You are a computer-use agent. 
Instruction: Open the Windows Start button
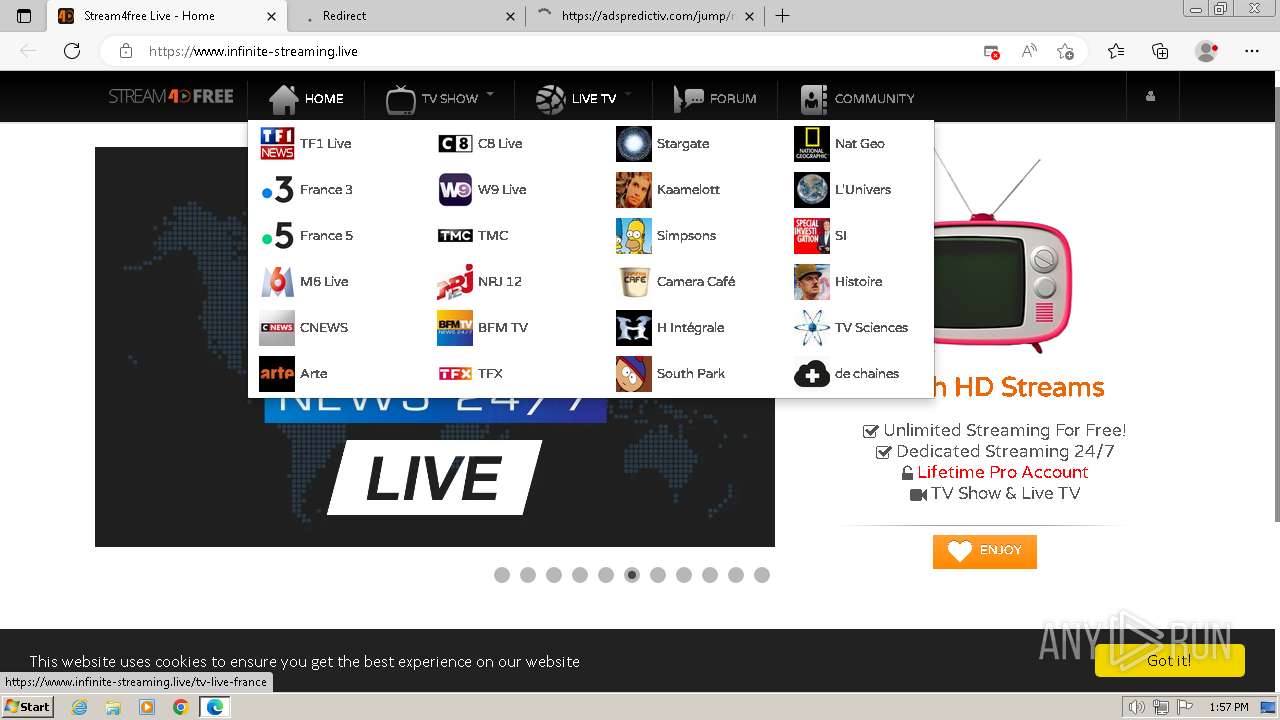point(27,707)
